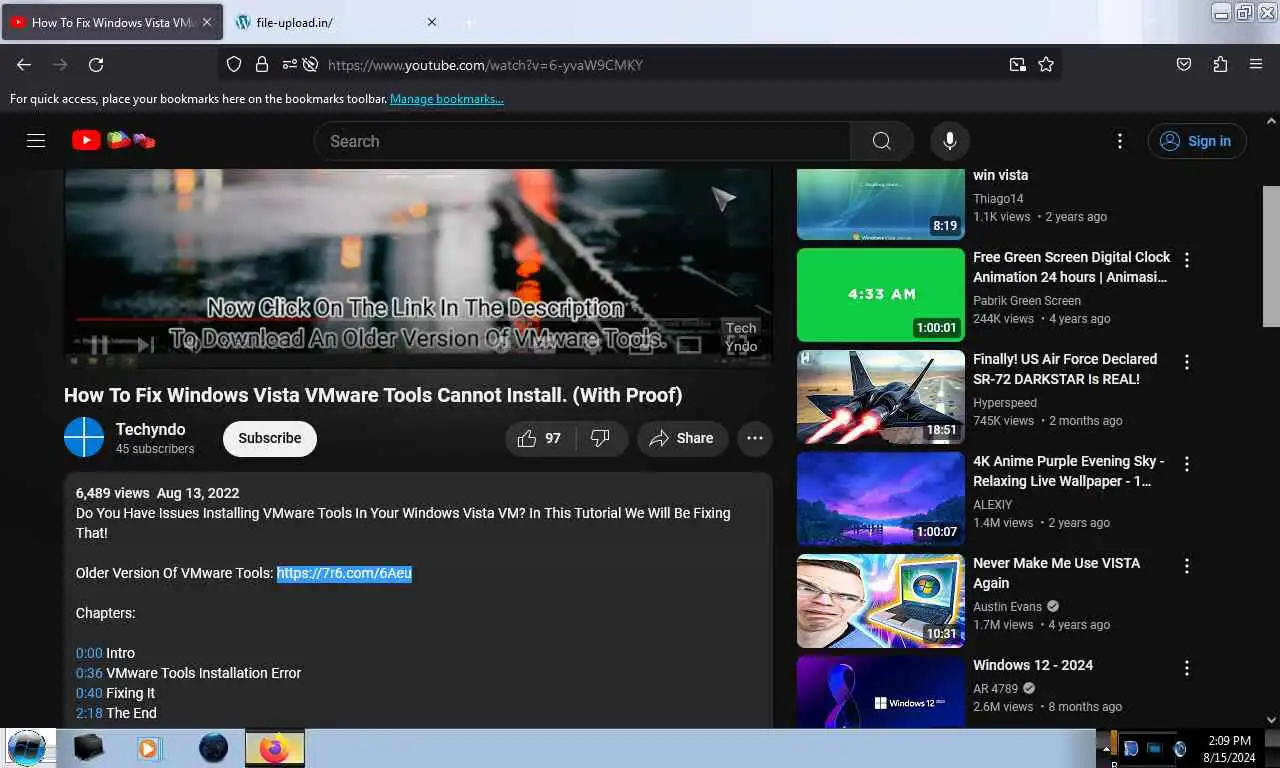The height and width of the screenshot is (768, 1280).
Task: Open the 4K Anime Purple Evening Sky thumbnail
Action: click(880, 499)
